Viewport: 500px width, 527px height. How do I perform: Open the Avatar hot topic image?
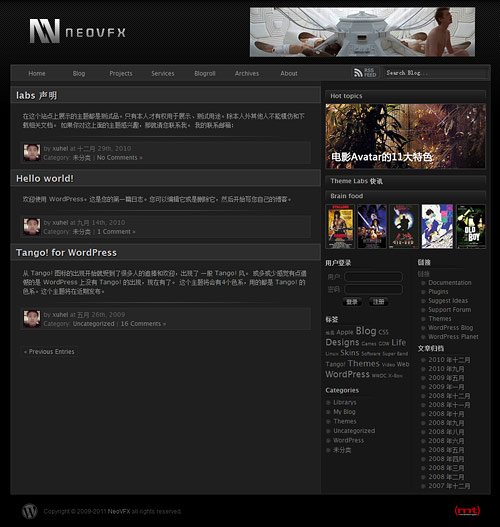pyautogui.click(x=405, y=136)
